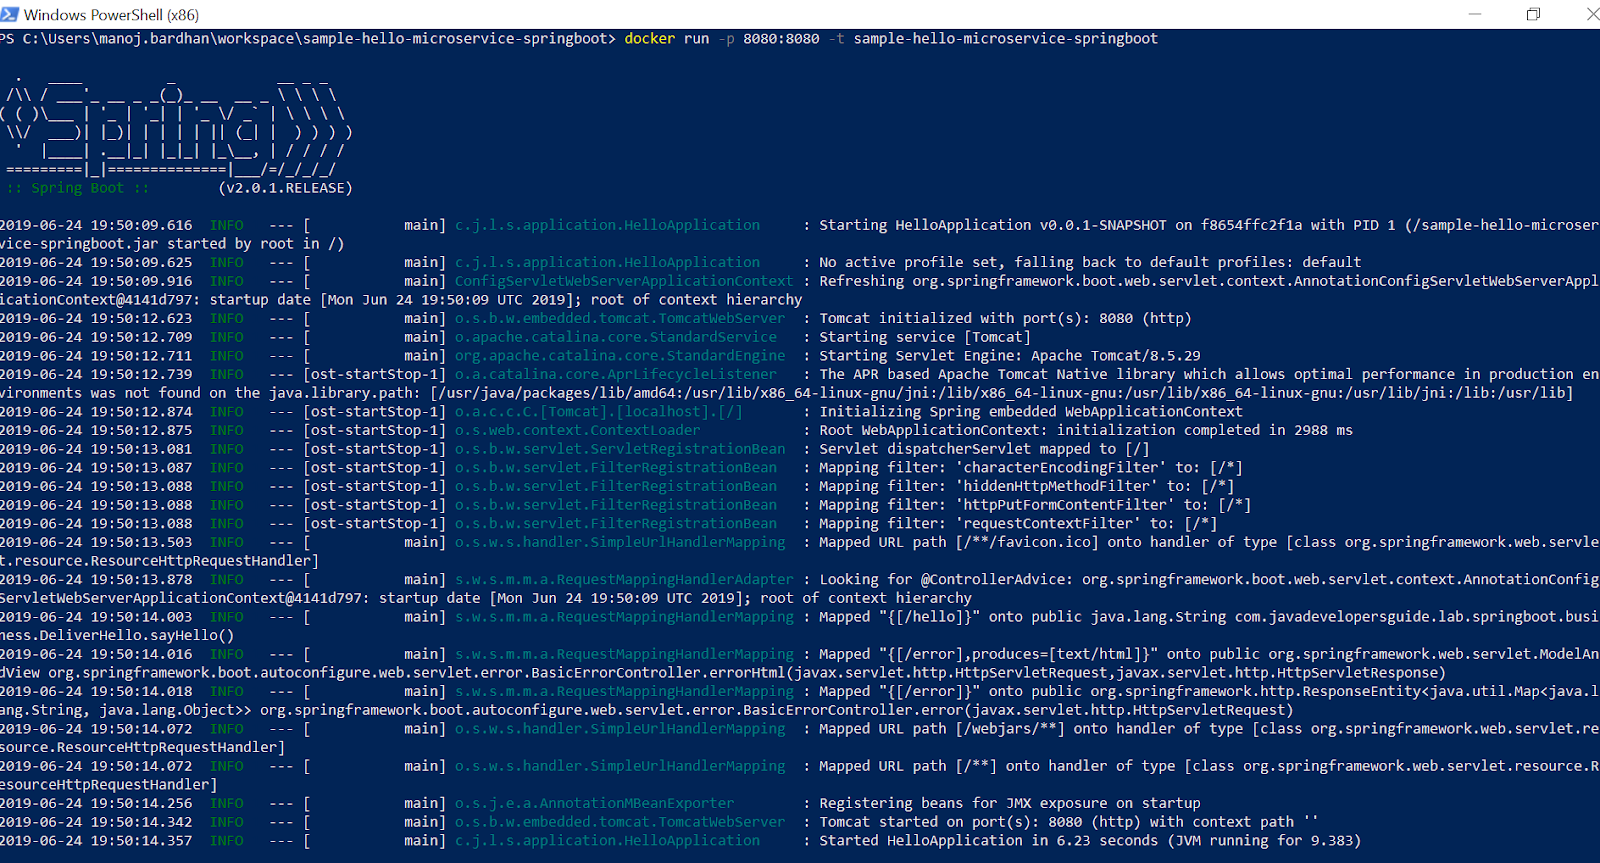Click the PowerShell icon in the title bar
This screenshot has height=863, width=1600.
coord(9,14)
